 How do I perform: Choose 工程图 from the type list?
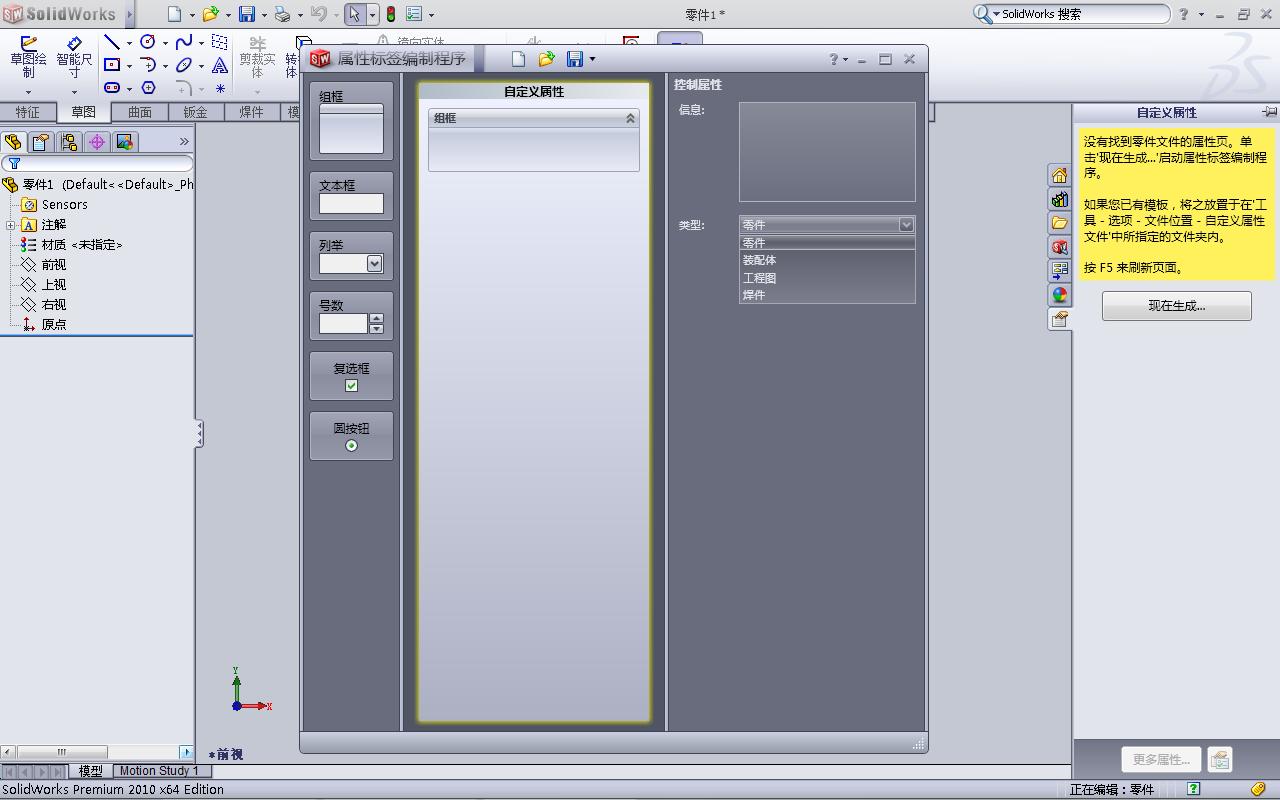click(827, 278)
